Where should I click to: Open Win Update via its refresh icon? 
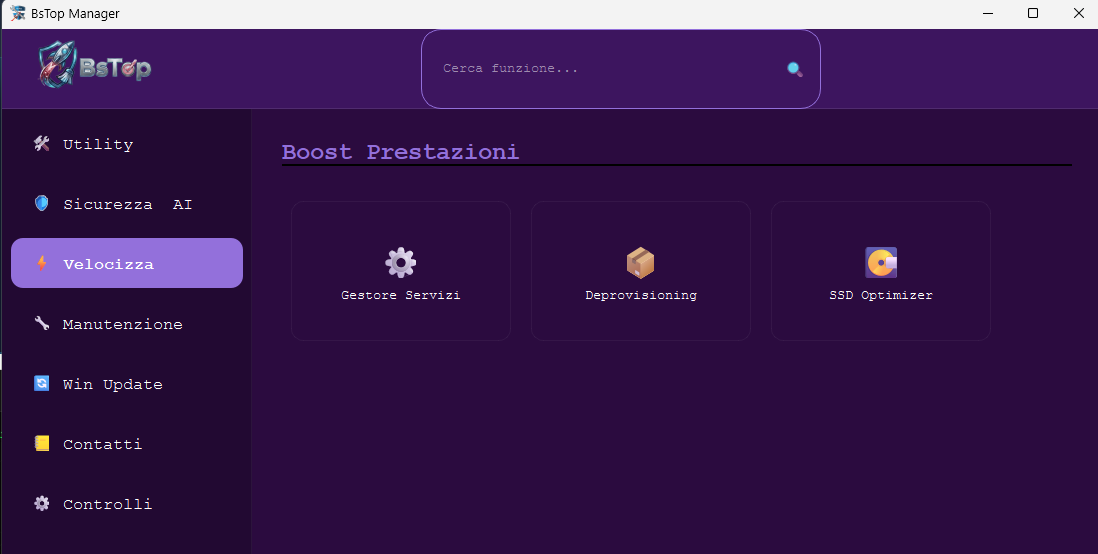pos(41,384)
